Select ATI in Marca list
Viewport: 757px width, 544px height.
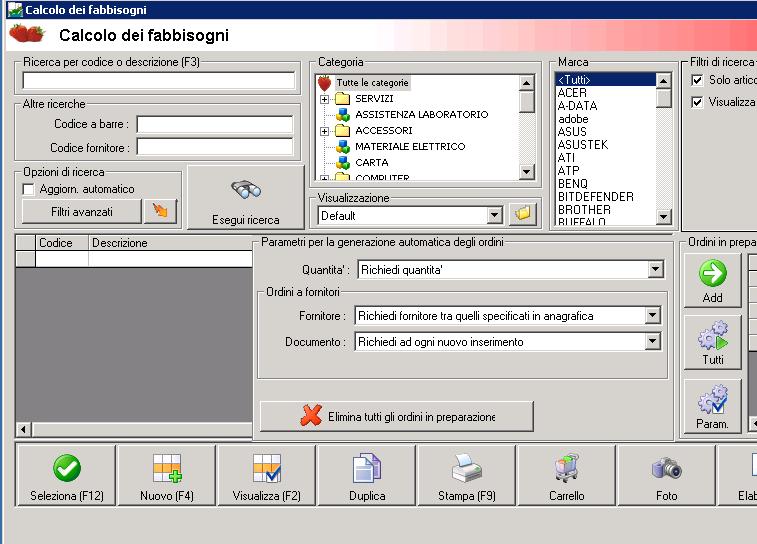click(x=605, y=158)
